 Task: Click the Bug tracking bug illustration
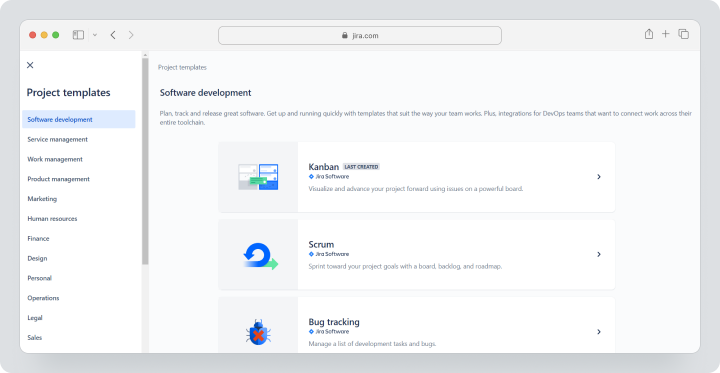click(x=258, y=332)
